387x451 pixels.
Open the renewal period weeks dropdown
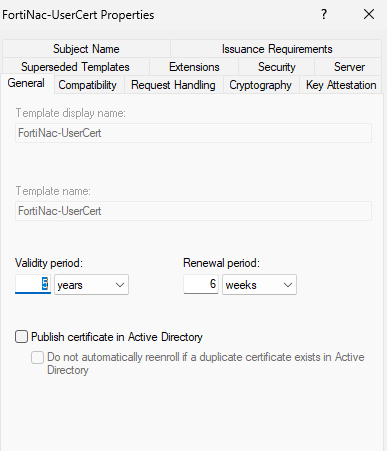[259, 285]
